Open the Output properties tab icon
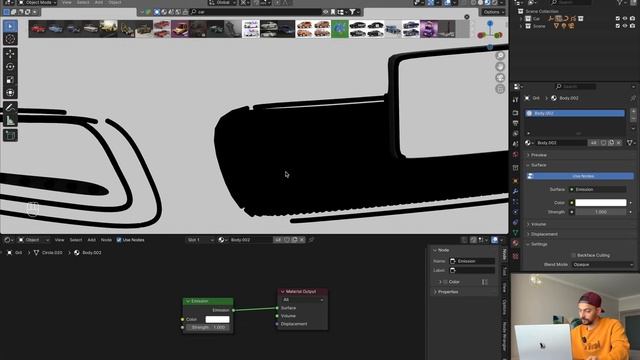640x360 pixels. 516,123
